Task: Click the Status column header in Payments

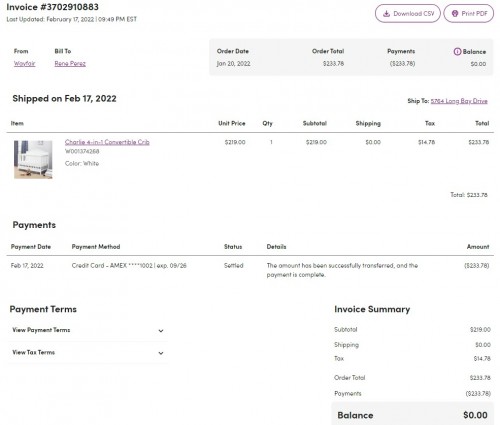Action: click(233, 247)
